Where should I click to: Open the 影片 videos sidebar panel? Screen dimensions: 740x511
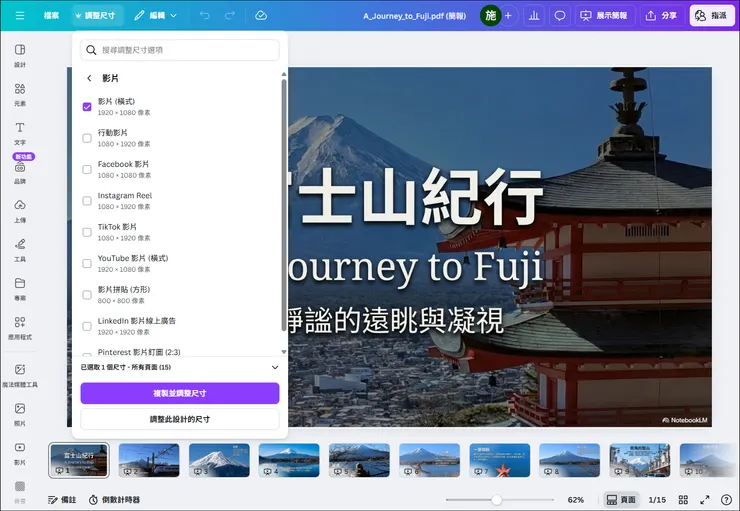click(20, 453)
